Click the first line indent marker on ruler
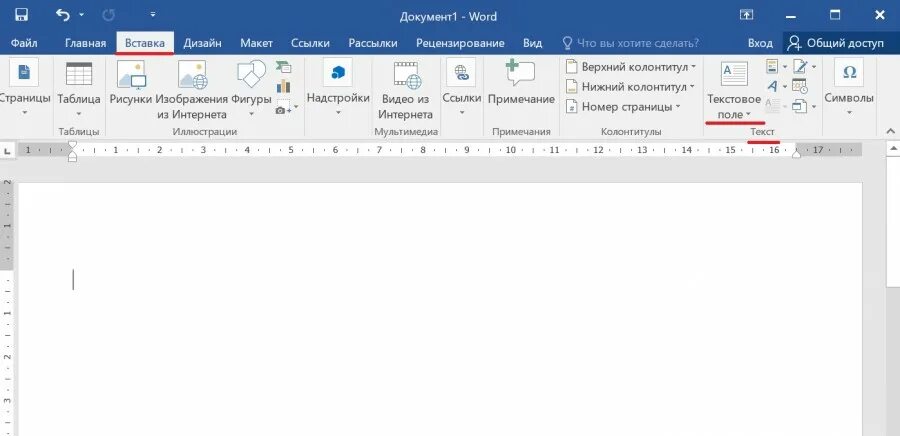 point(72,146)
